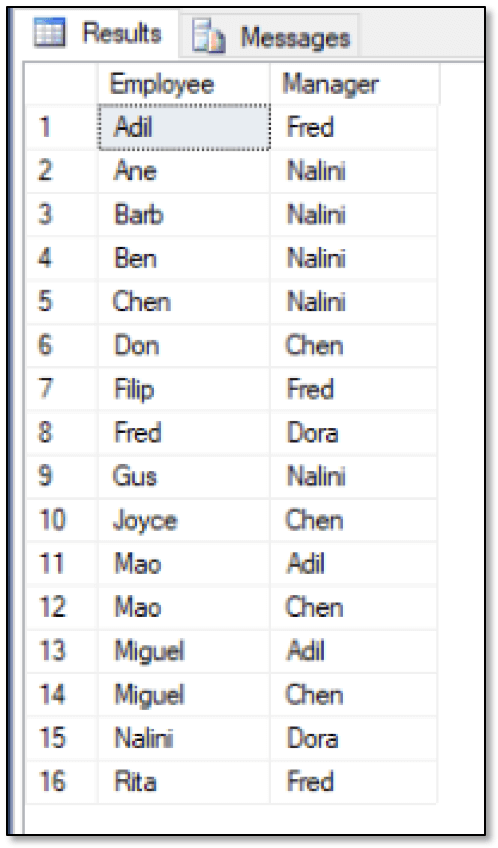This screenshot has width=498, height=848.
Task: Click the Messages tab icon
Action: click(208, 36)
